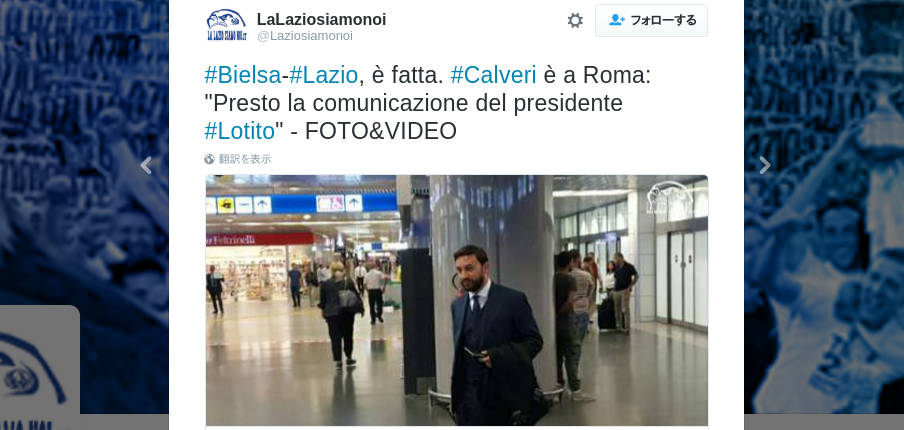Viewport: 904px width, 430px height.
Task: Open the gear settings menu beside Follow
Action: pyautogui.click(x=575, y=21)
